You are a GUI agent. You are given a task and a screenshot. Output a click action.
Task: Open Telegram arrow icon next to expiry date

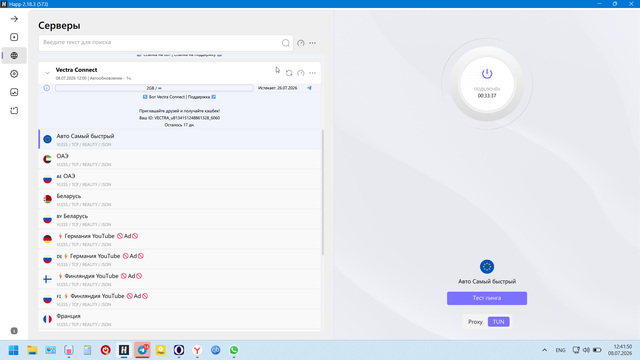coord(309,88)
